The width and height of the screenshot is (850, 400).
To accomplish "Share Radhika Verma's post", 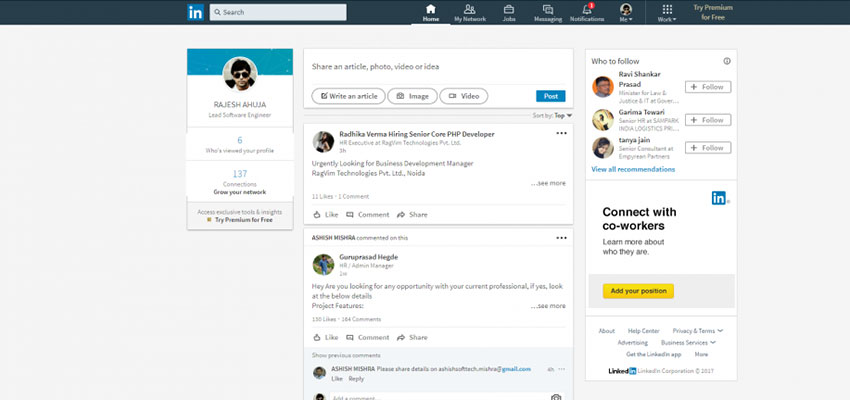I will tap(412, 215).
